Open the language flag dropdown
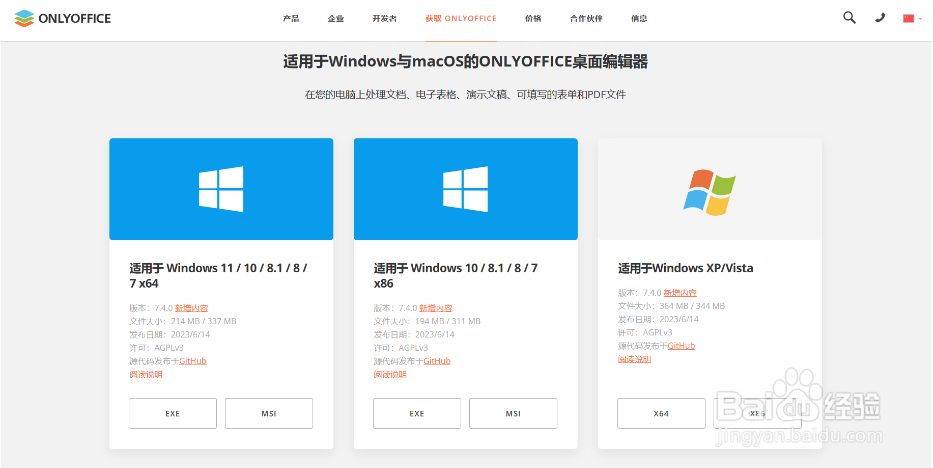This screenshot has height=468, width=933. [912, 18]
